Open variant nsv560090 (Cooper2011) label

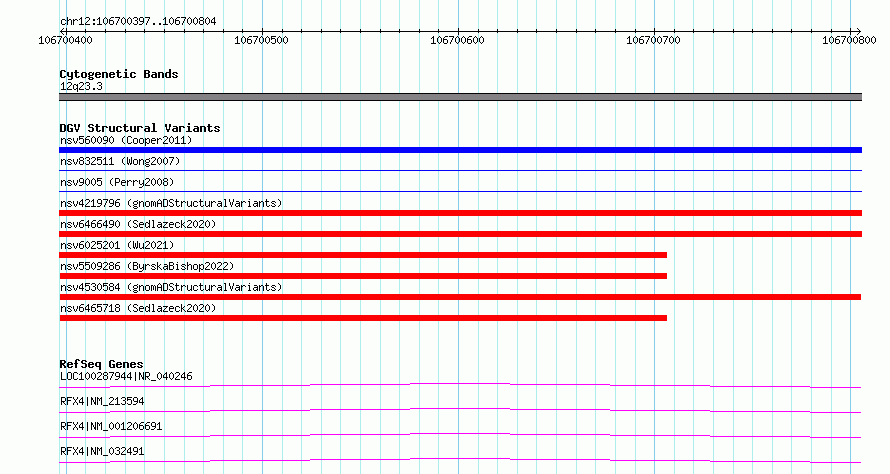click(126, 140)
